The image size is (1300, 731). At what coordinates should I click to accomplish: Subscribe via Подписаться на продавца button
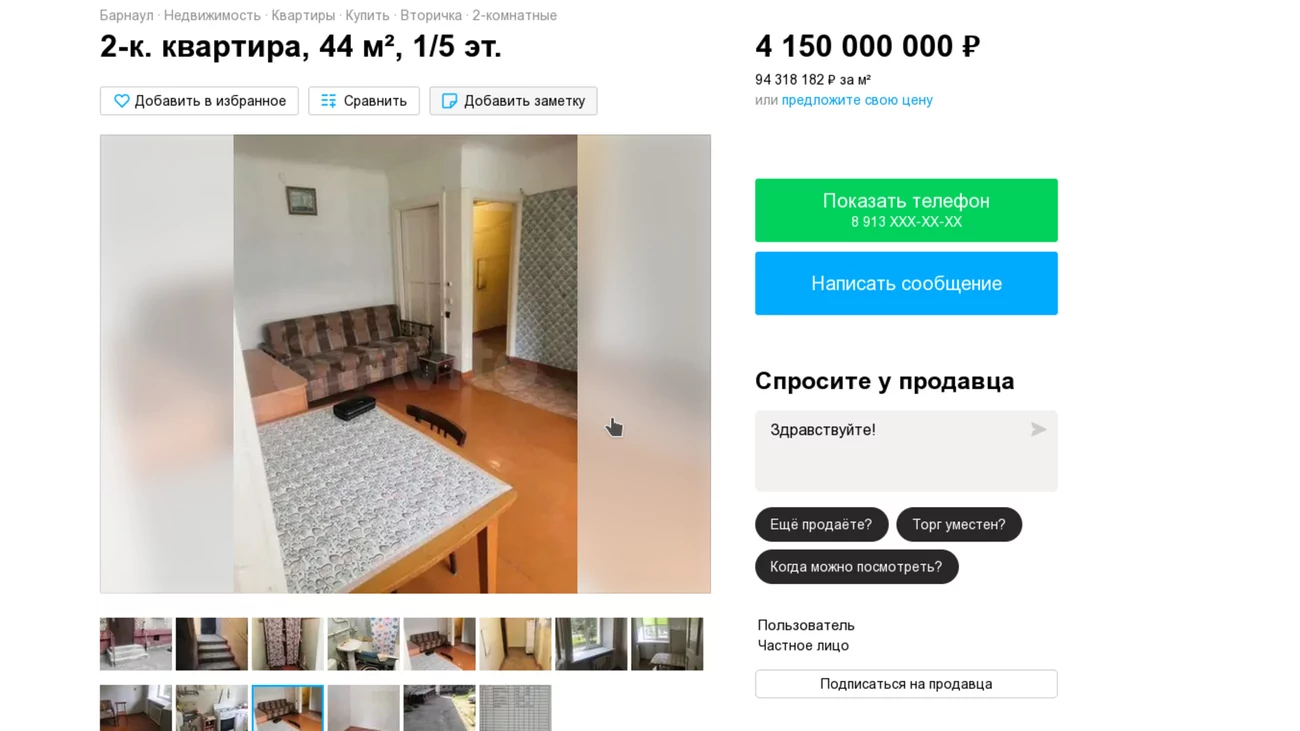point(906,684)
